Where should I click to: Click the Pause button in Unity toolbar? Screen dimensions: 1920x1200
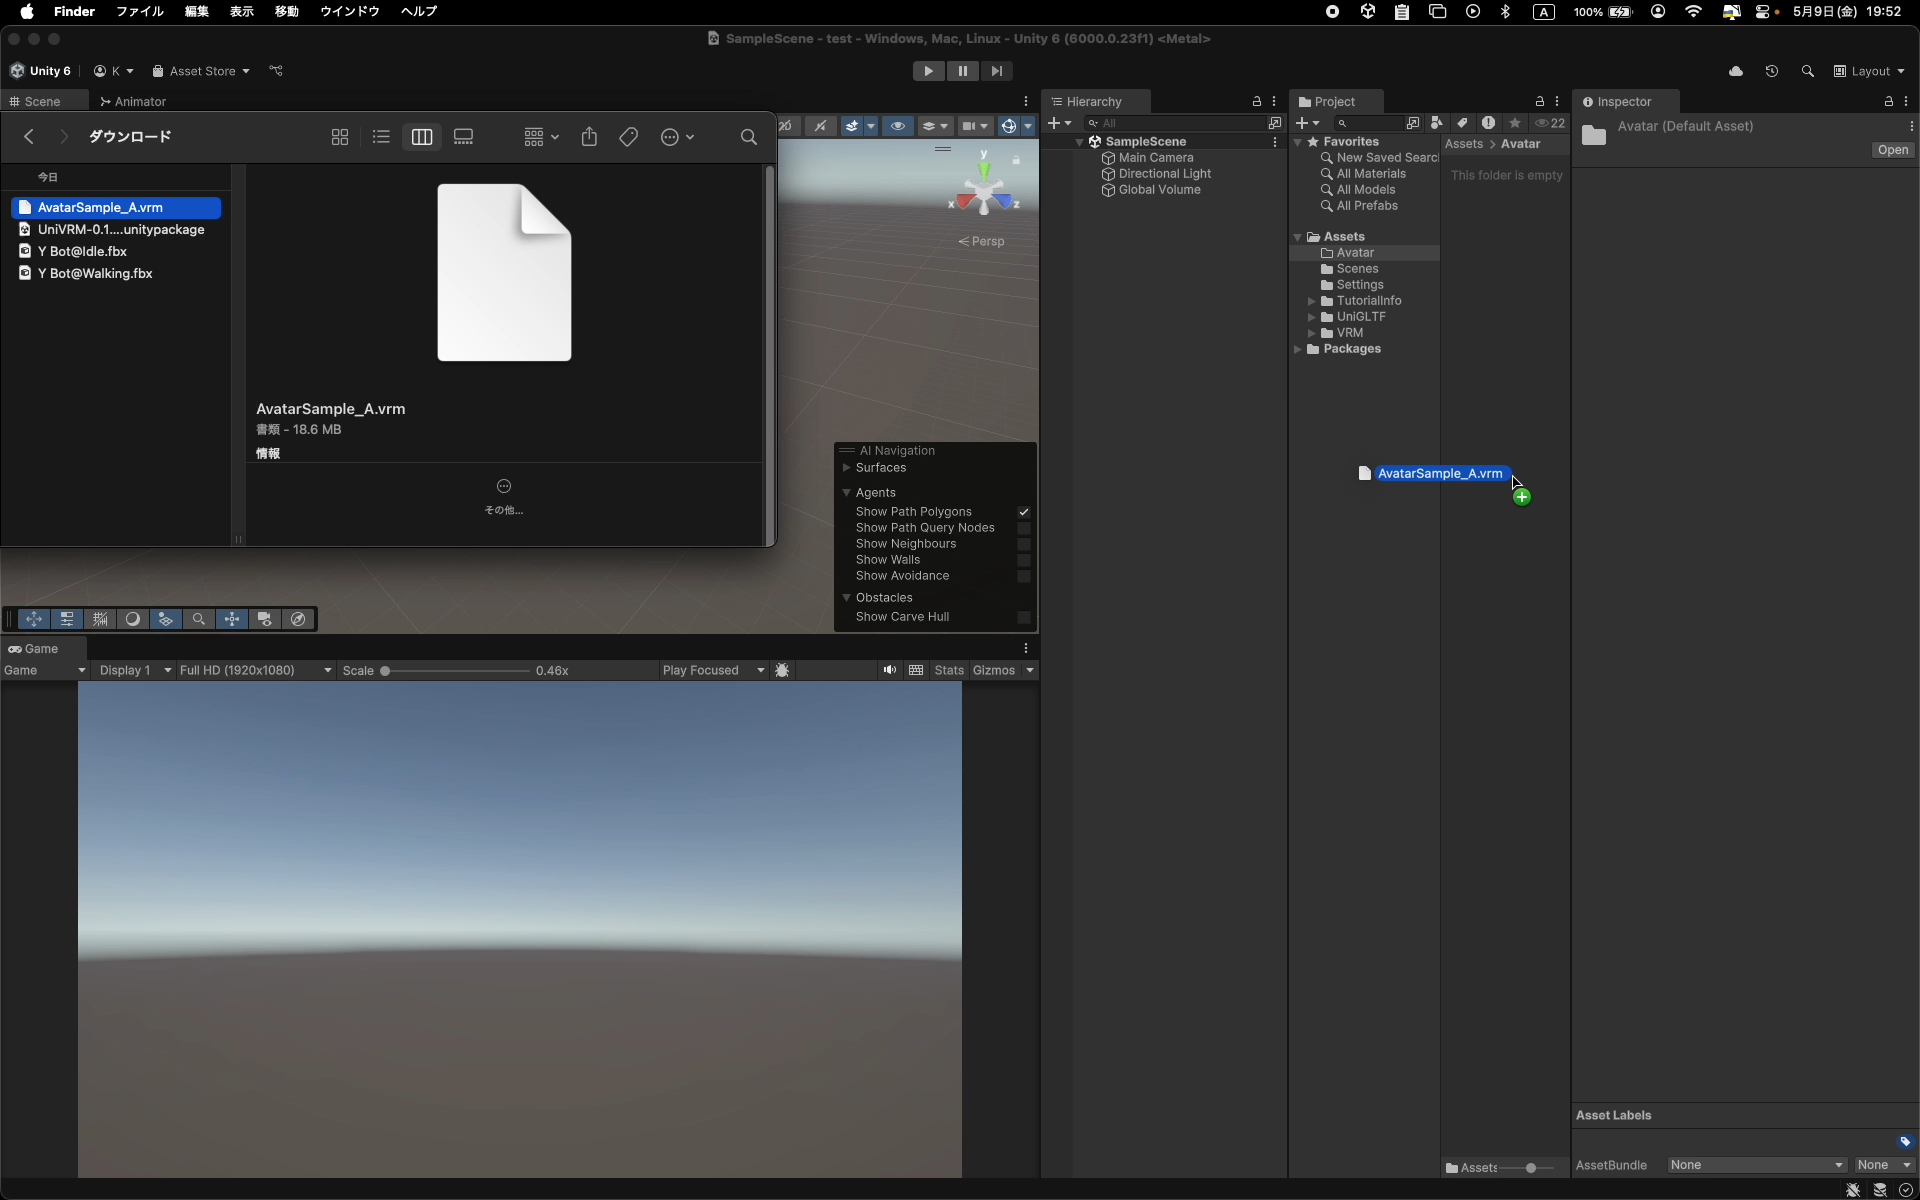962,71
